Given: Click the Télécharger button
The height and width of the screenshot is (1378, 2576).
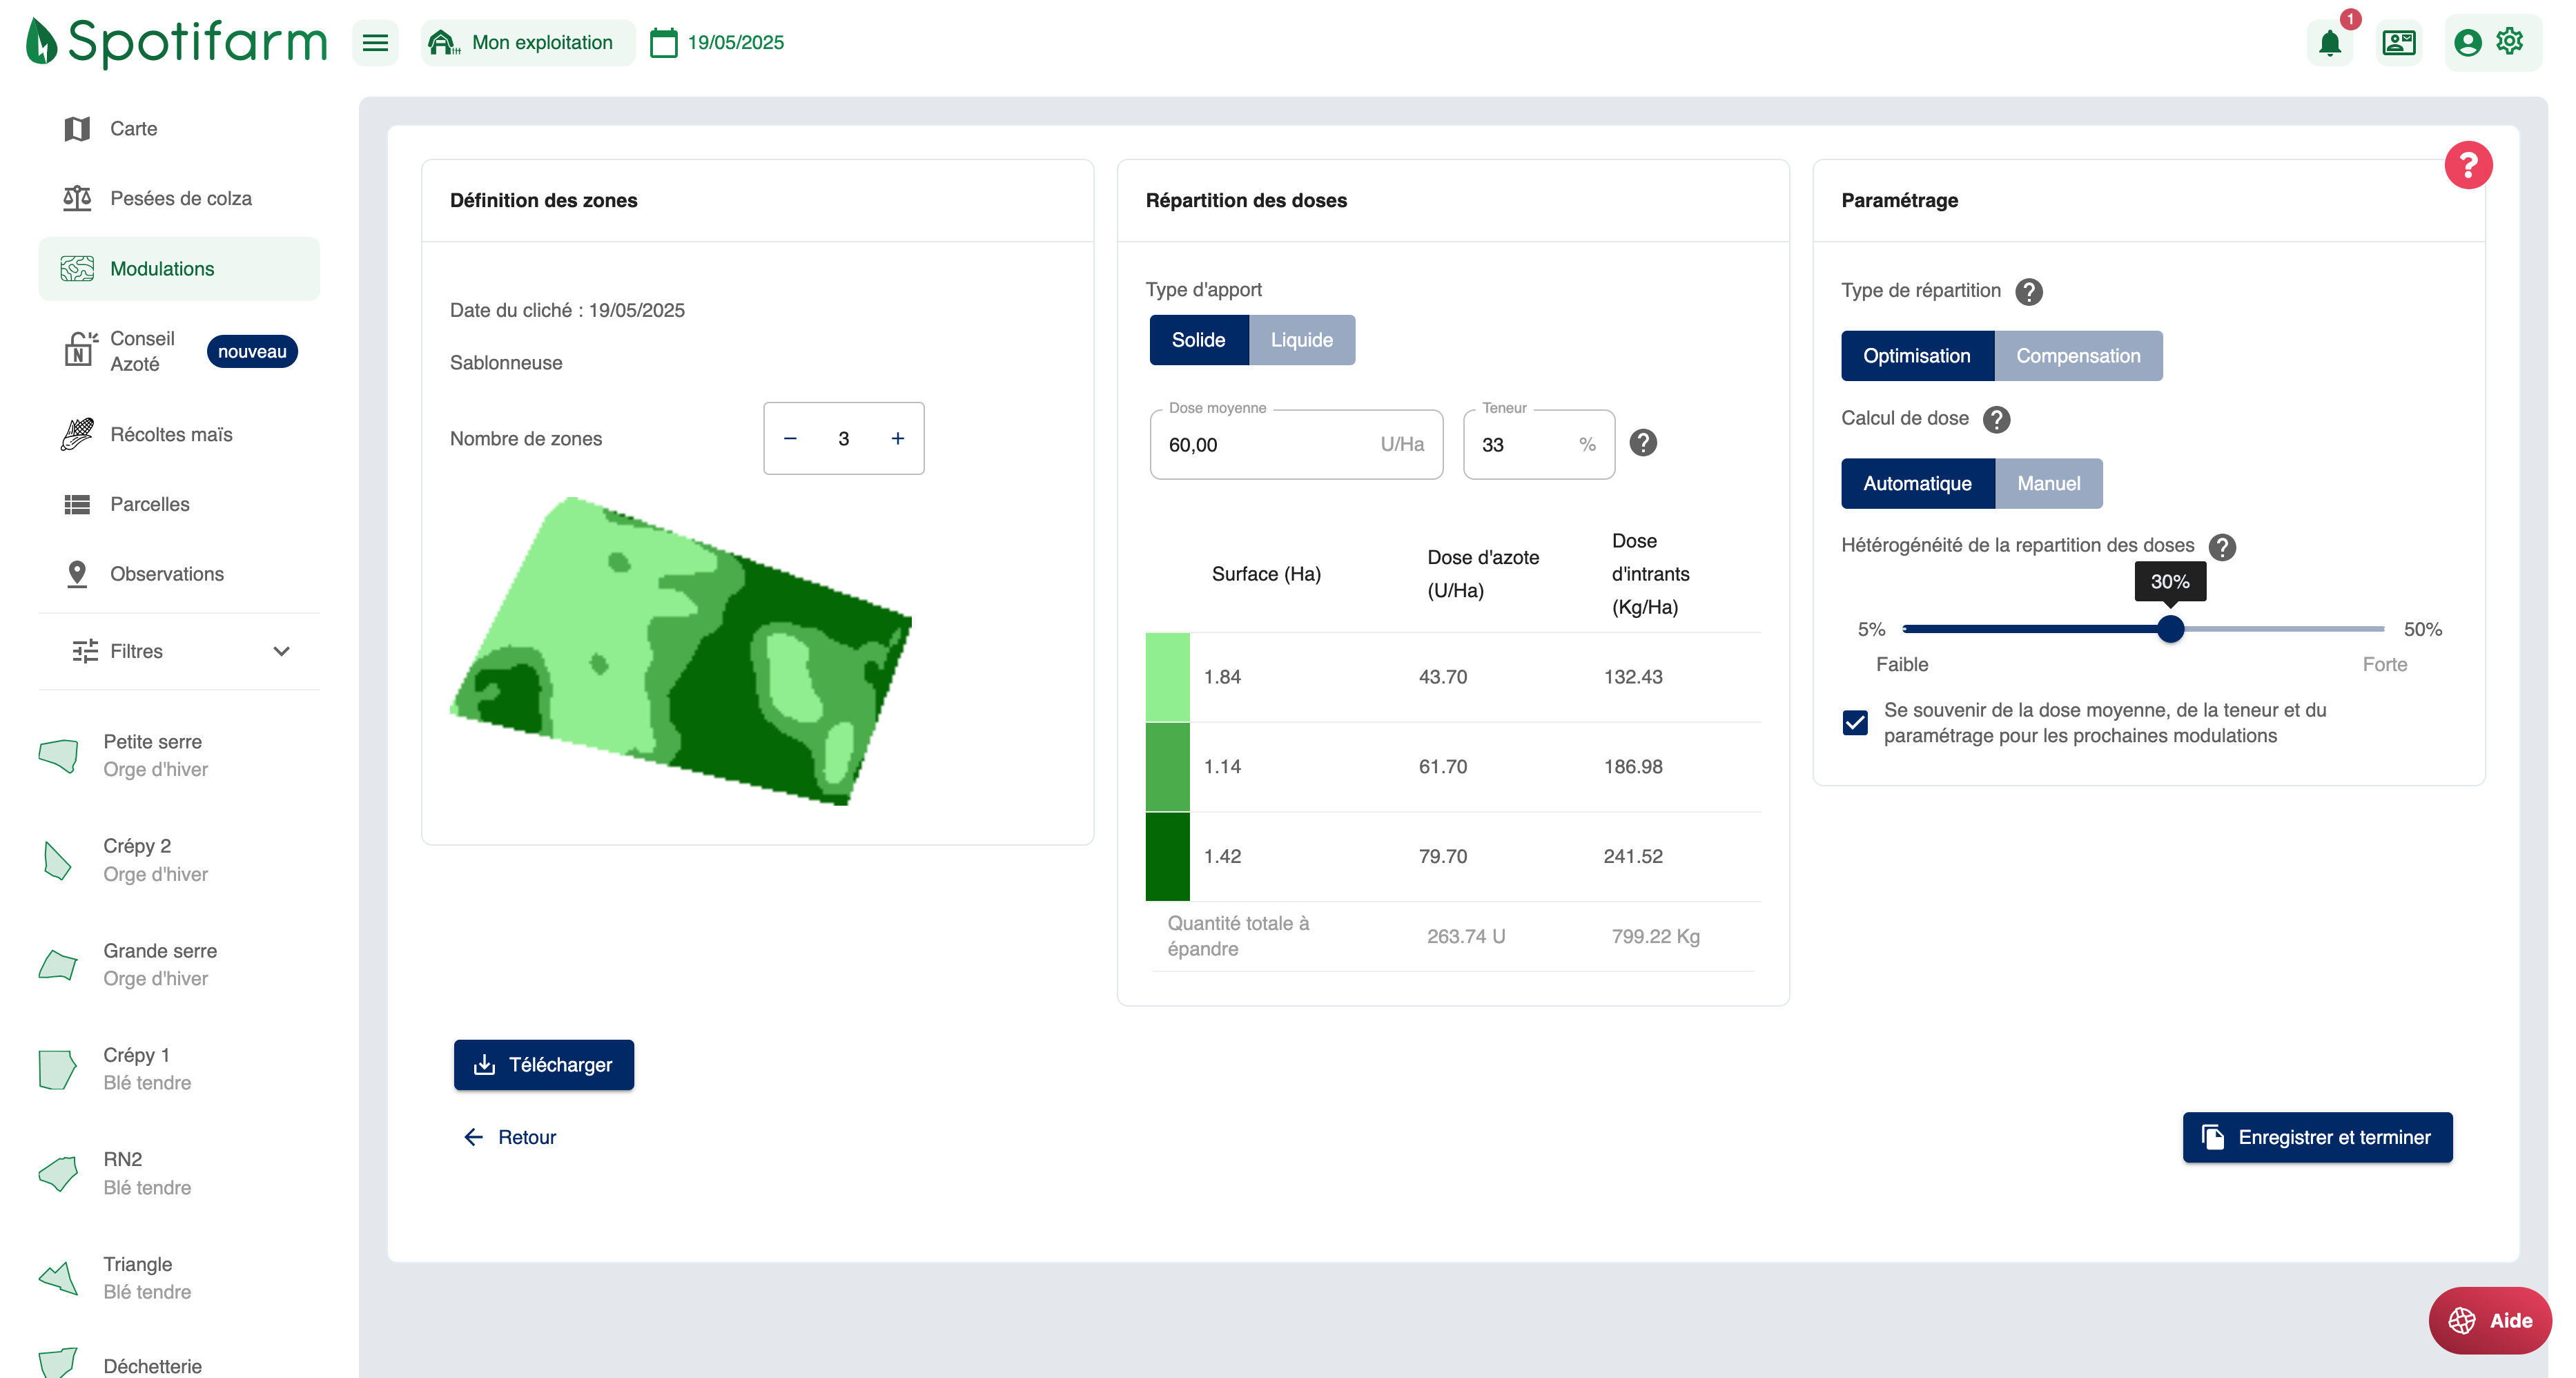Looking at the screenshot, I should click(x=543, y=1065).
